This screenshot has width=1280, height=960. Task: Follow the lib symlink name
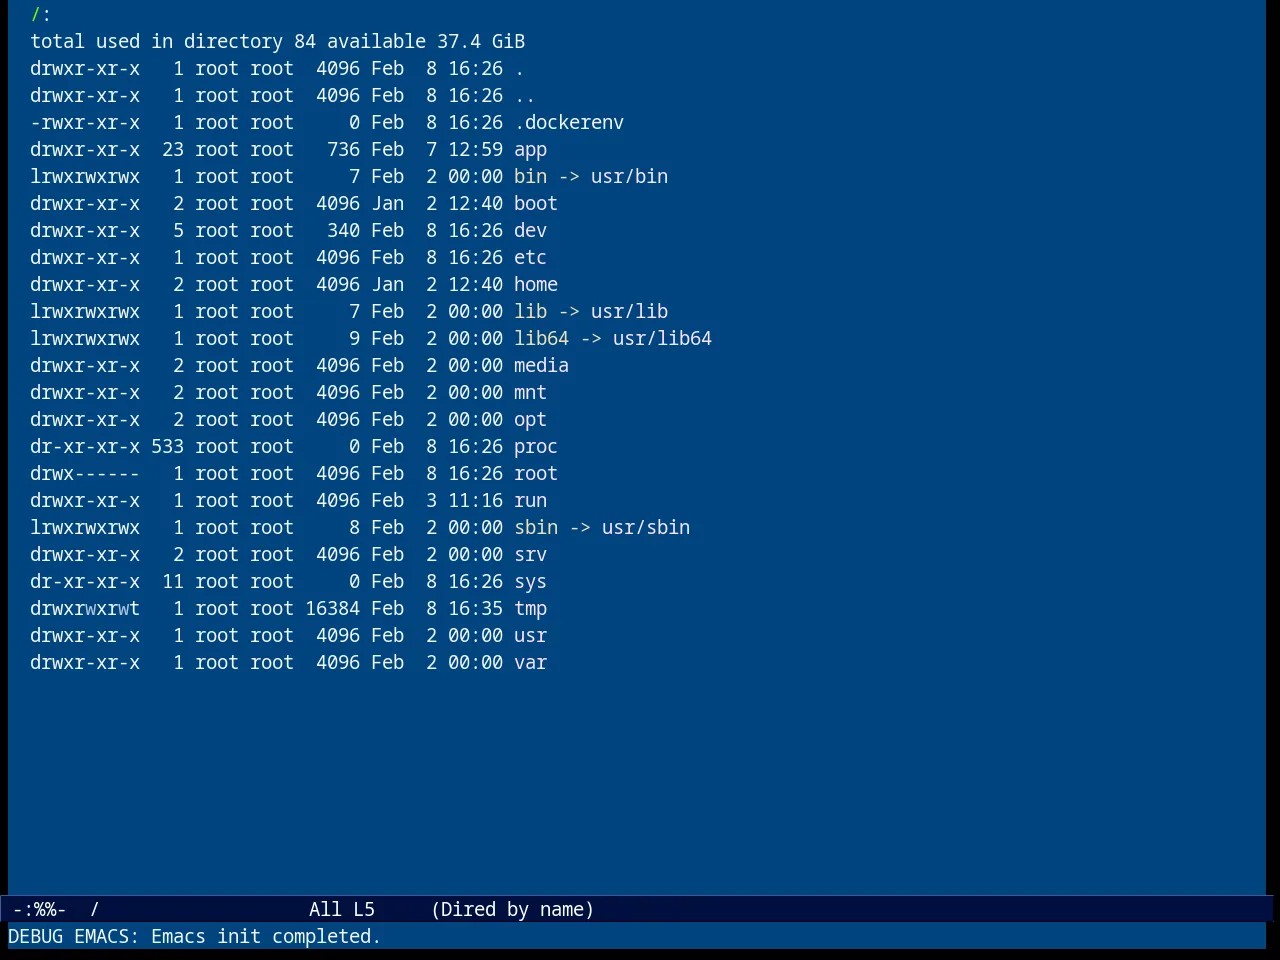click(x=530, y=312)
